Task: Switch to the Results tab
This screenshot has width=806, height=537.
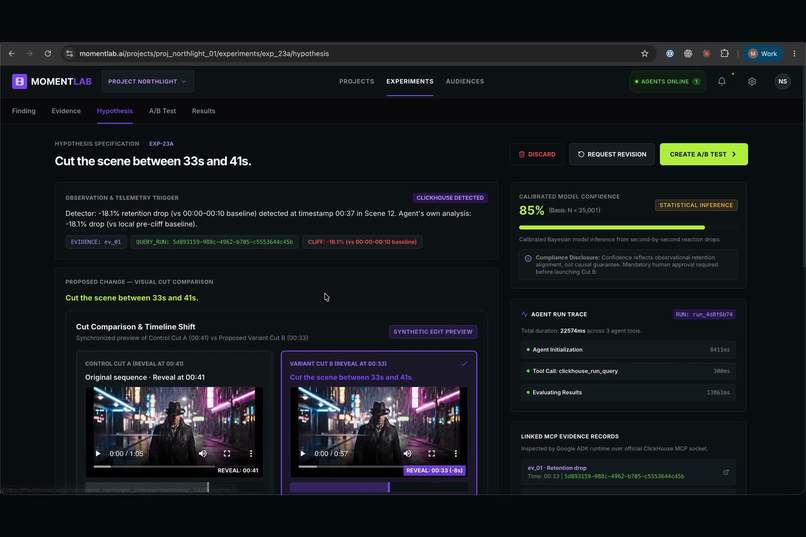Action: tap(204, 111)
